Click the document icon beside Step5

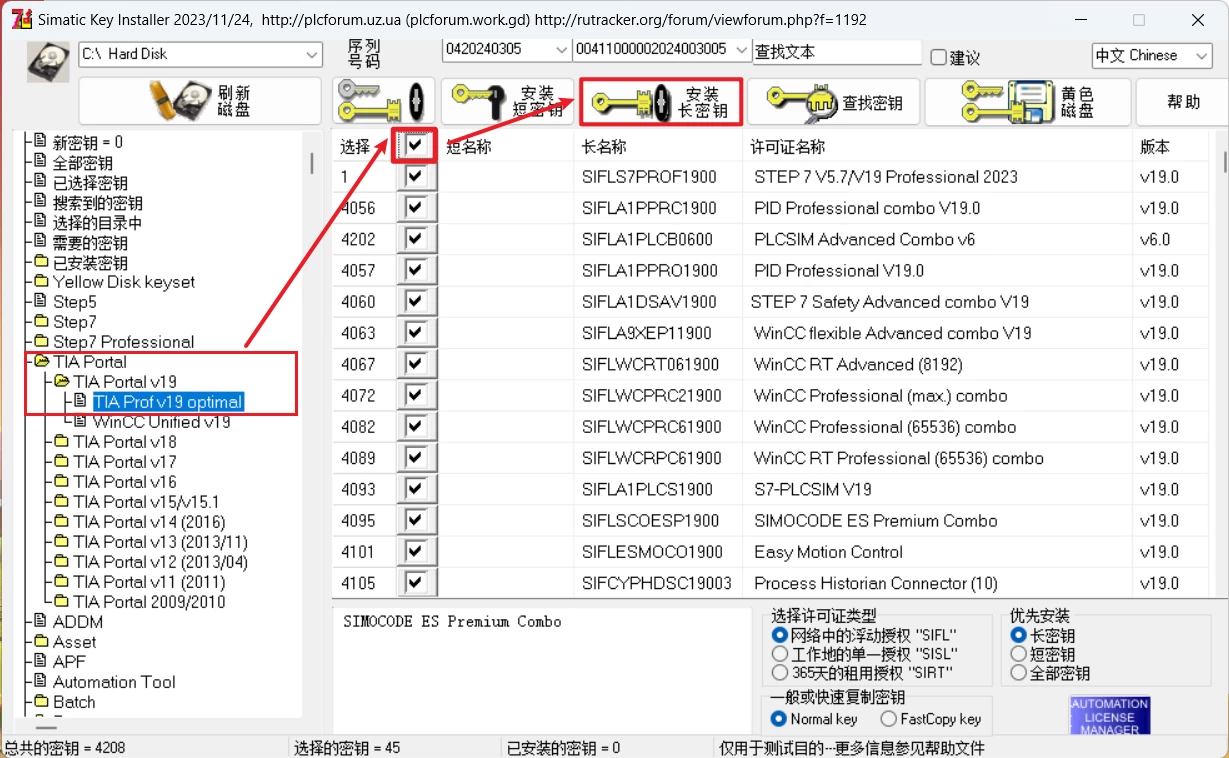[40, 302]
